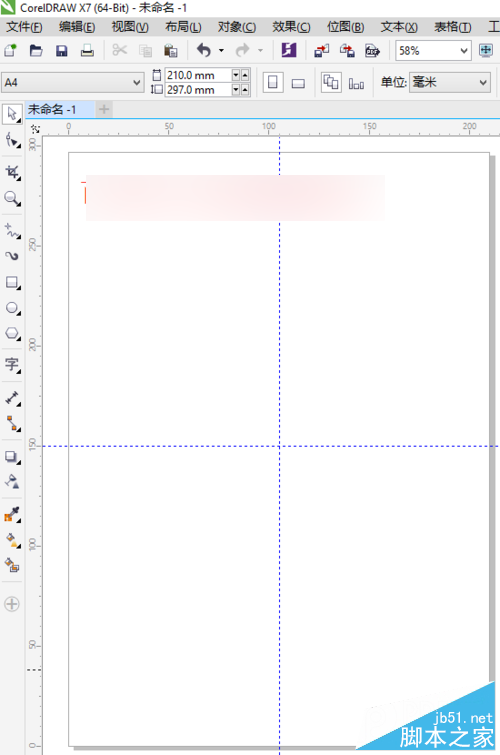Click the page width 210.0 mm field
The width and height of the screenshot is (500, 755).
click(197, 75)
